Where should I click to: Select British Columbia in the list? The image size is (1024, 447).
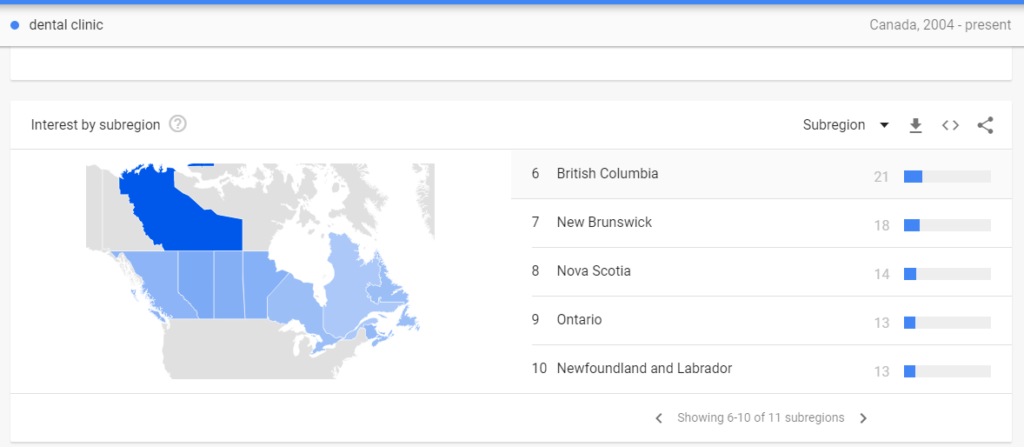(x=607, y=174)
